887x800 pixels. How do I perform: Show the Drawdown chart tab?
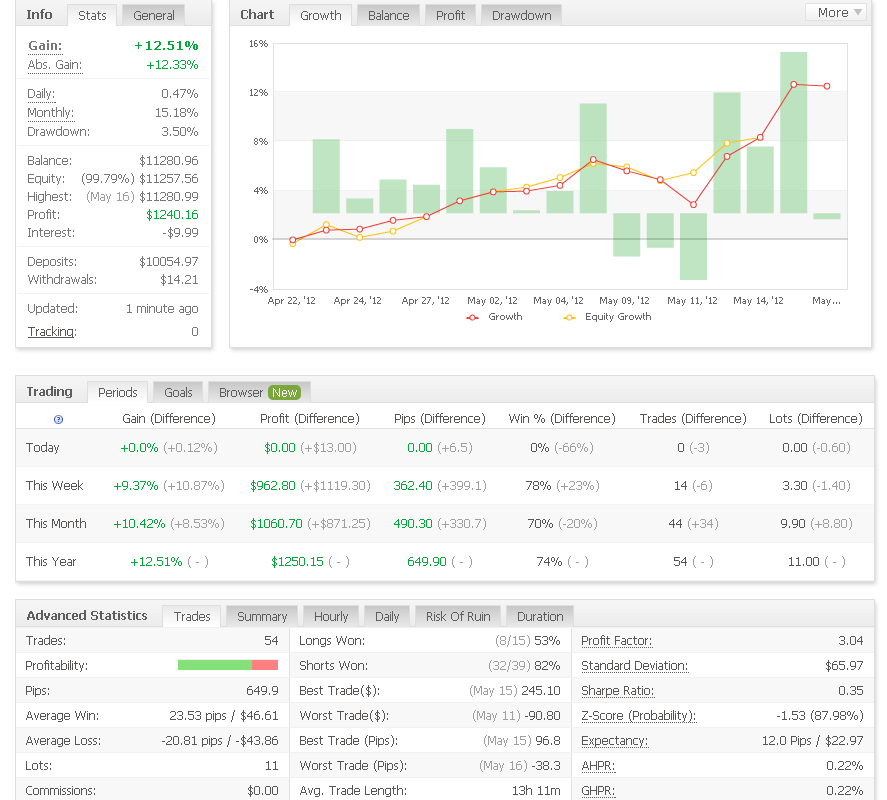pos(520,15)
